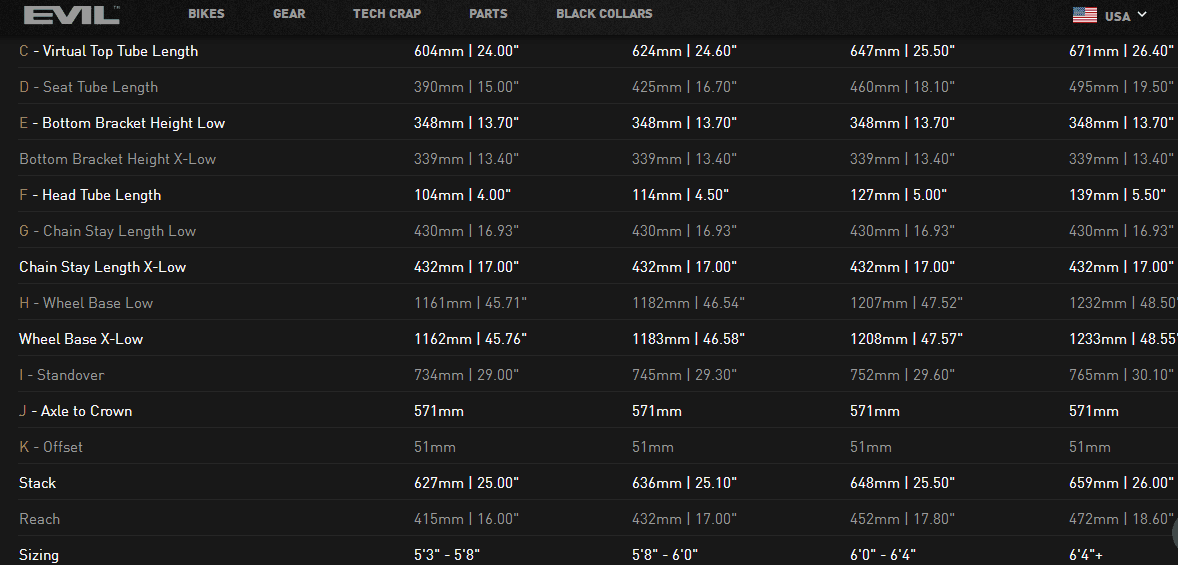This screenshot has height=565, width=1178.
Task: Click the Wheel Base X-Low row label
Action: tap(81, 339)
